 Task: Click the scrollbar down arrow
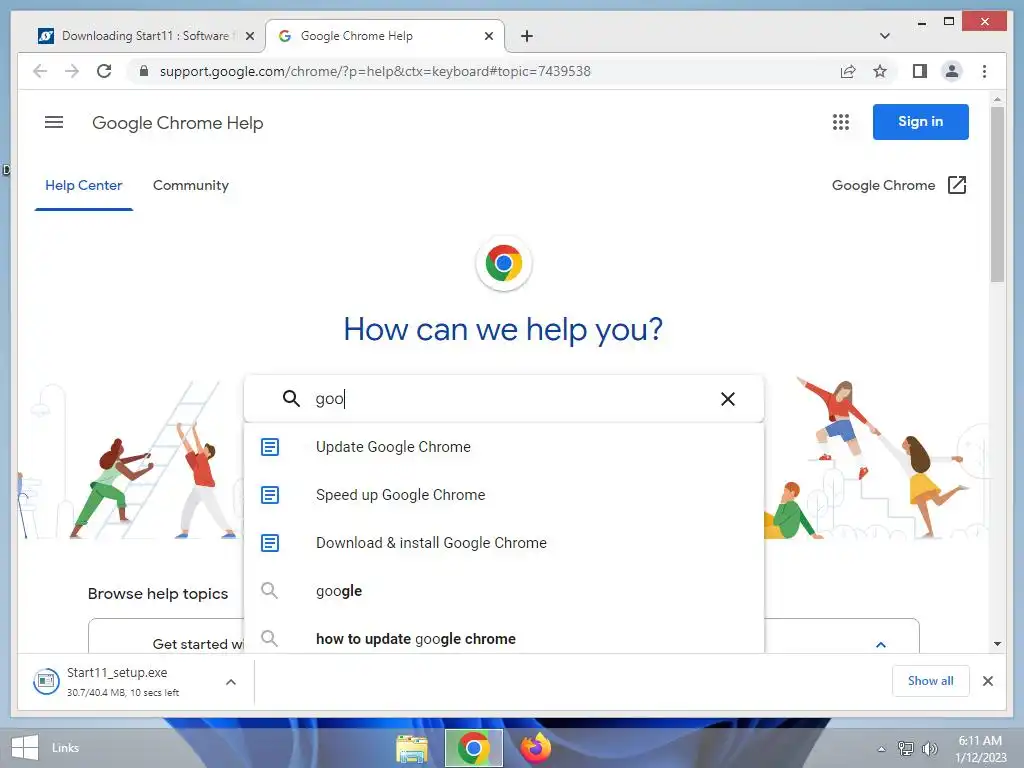(997, 644)
